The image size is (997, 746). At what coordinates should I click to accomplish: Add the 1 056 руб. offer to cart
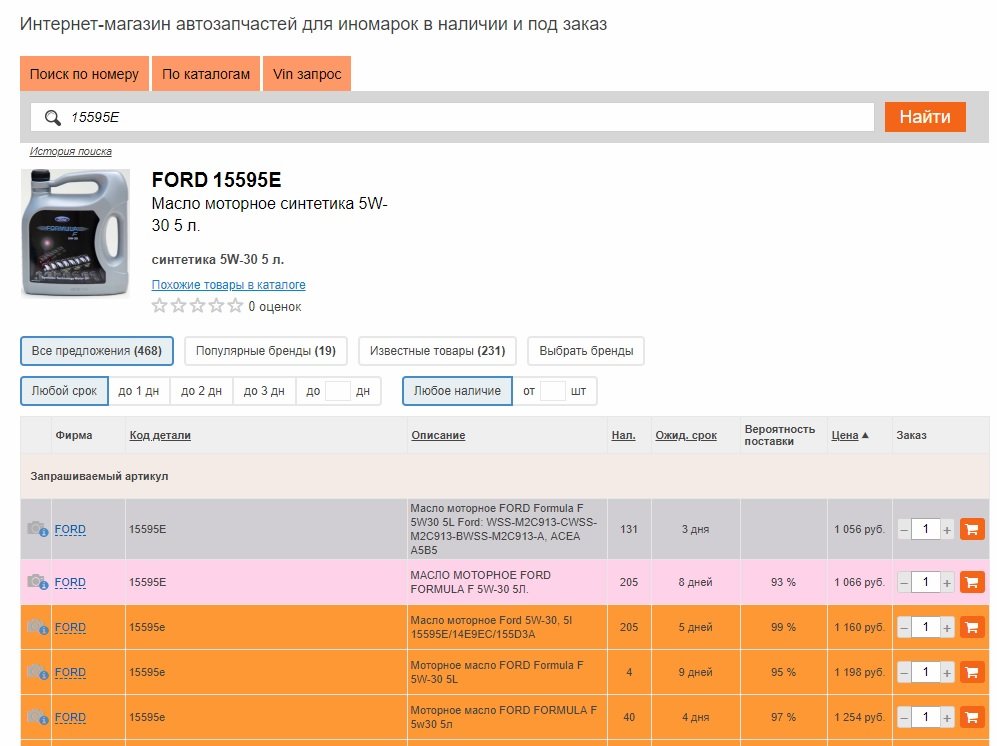point(972,529)
